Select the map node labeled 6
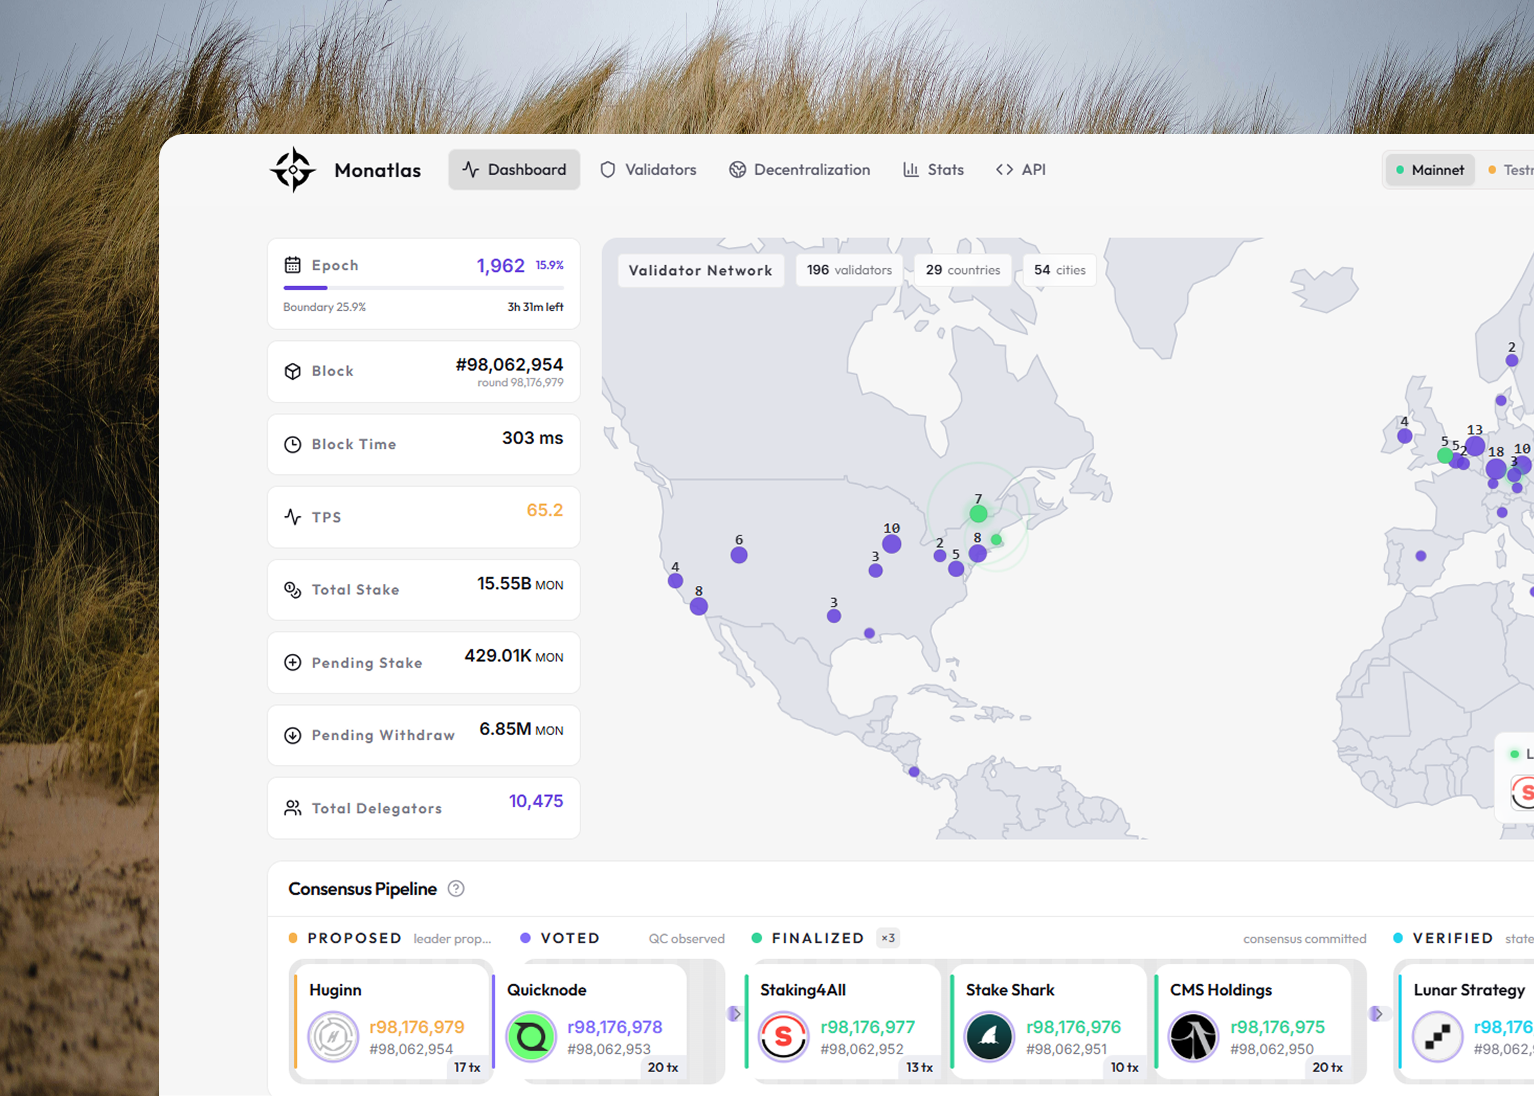Screen dimensions: 1534x1096 pyautogui.click(x=739, y=555)
